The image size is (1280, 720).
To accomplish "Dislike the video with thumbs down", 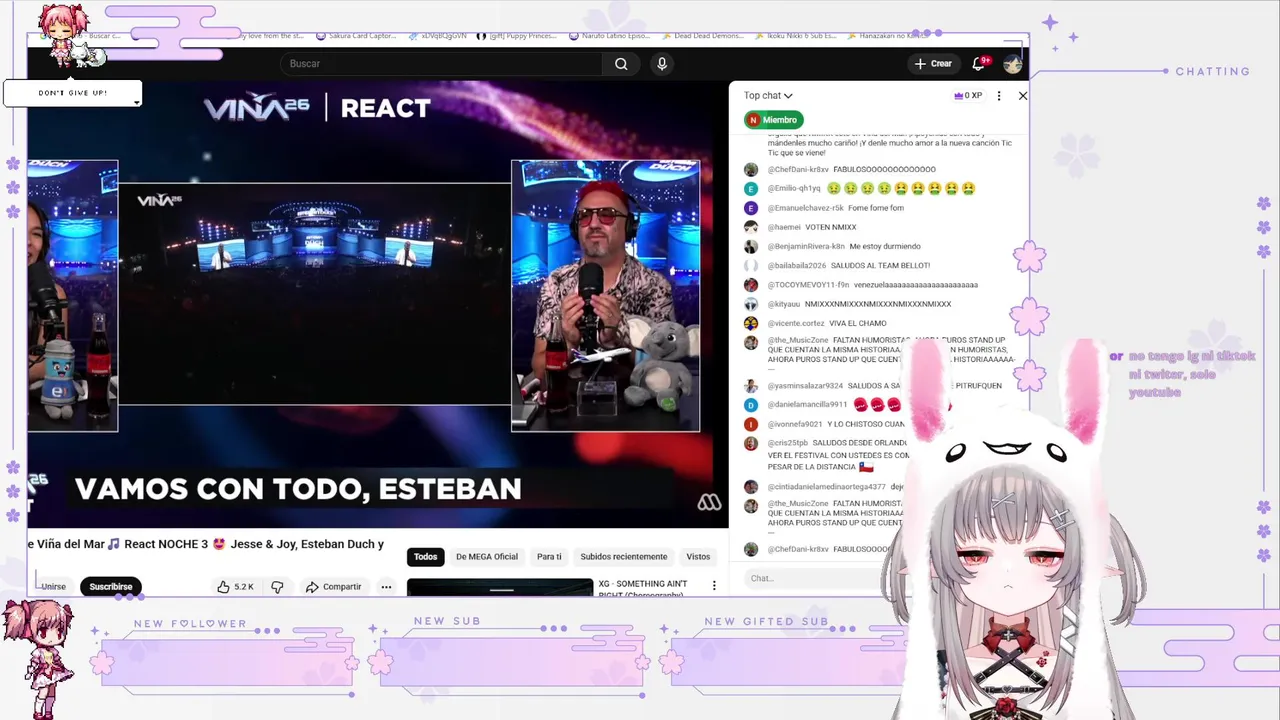I will pos(277,587).
